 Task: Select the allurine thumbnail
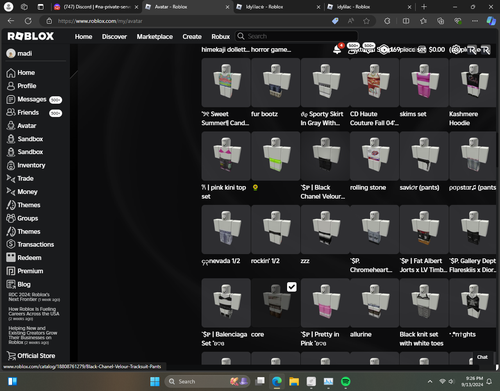tap(375, 303)
